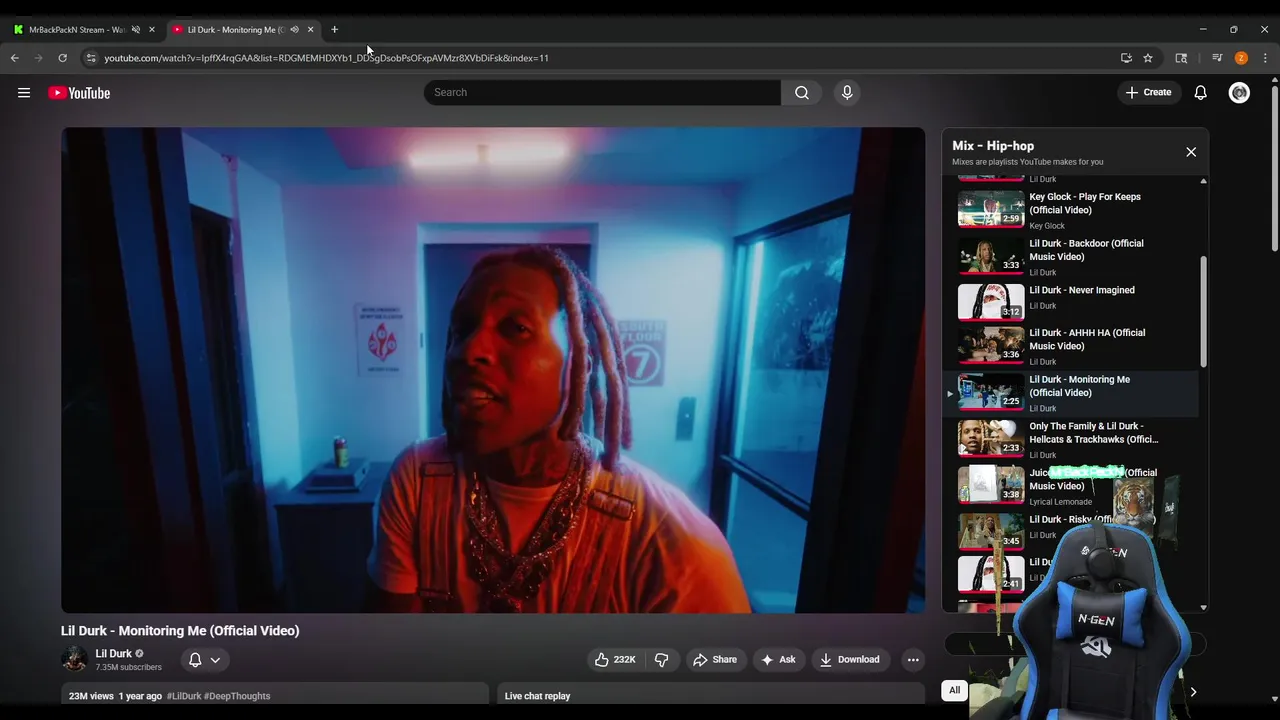The height and width of the screenshot is (720, 1280).
Task: Unmute the MrBackPackN tab audio icon
Action: coord(136,30)
